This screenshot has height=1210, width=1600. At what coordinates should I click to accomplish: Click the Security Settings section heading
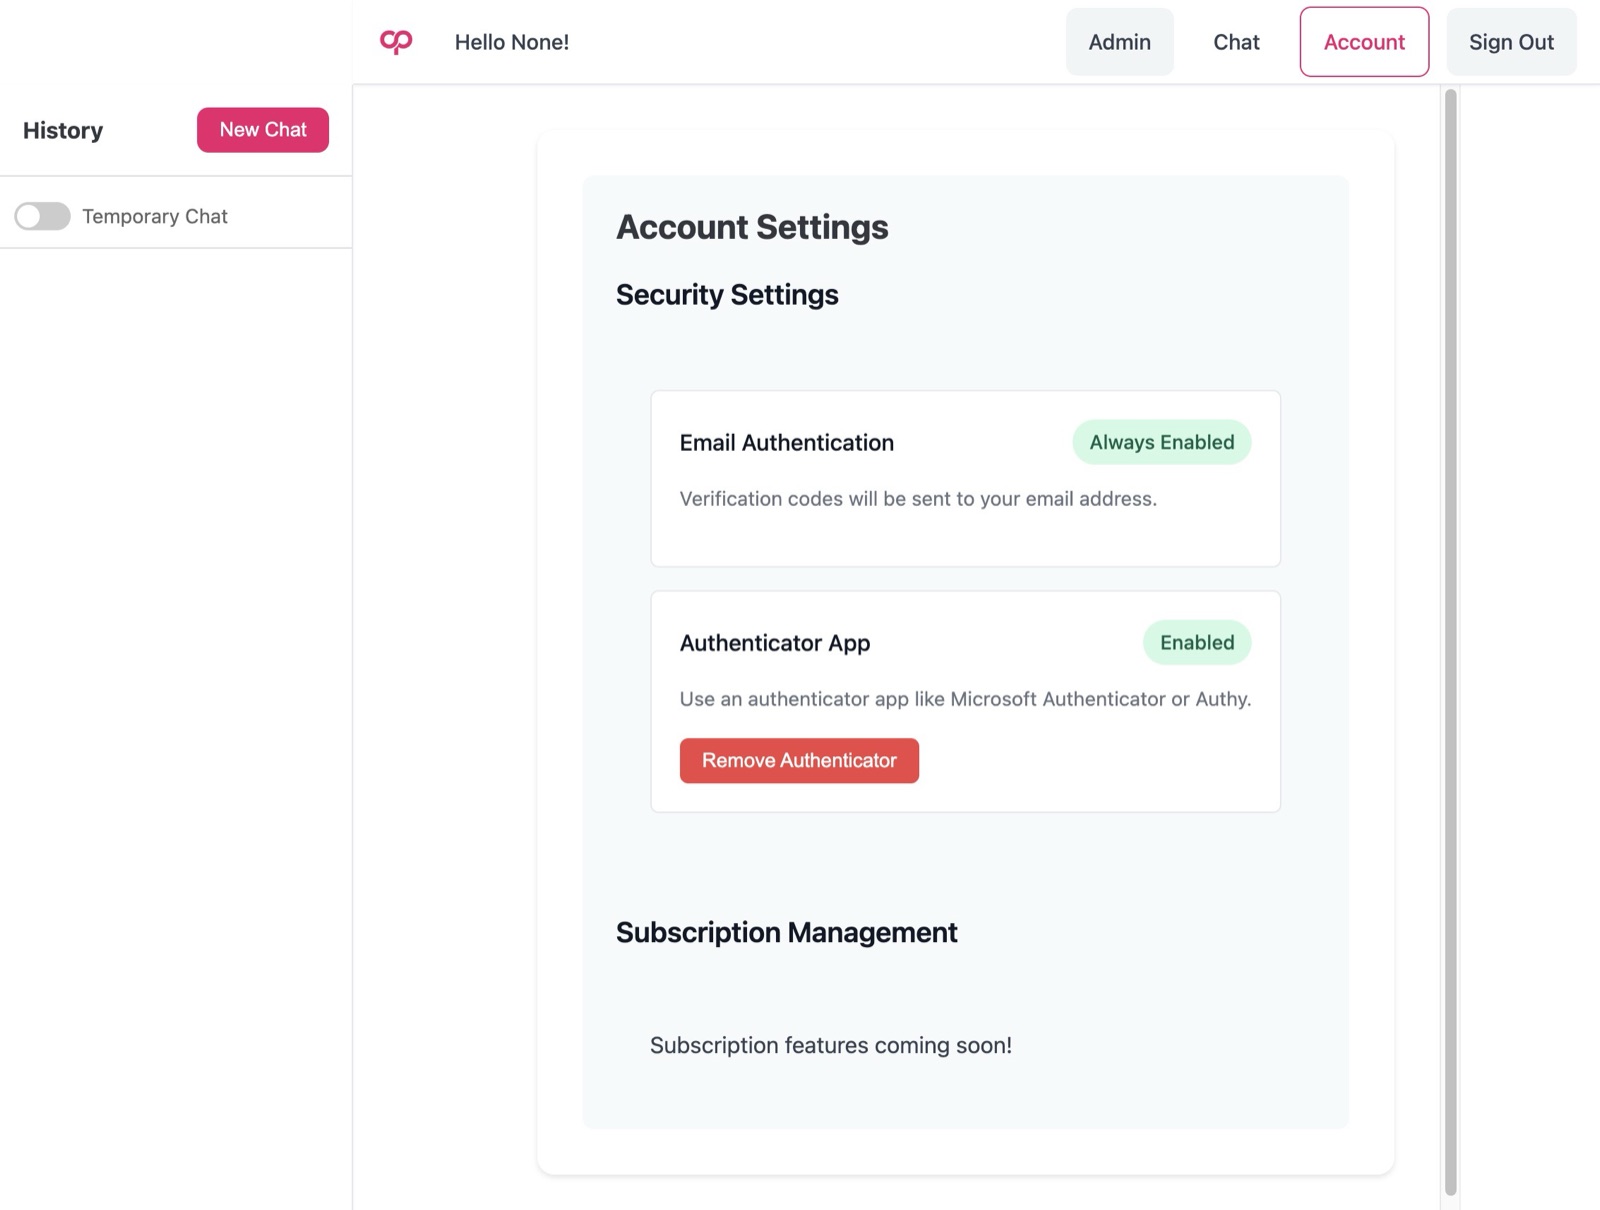click(x=727, y=295)
